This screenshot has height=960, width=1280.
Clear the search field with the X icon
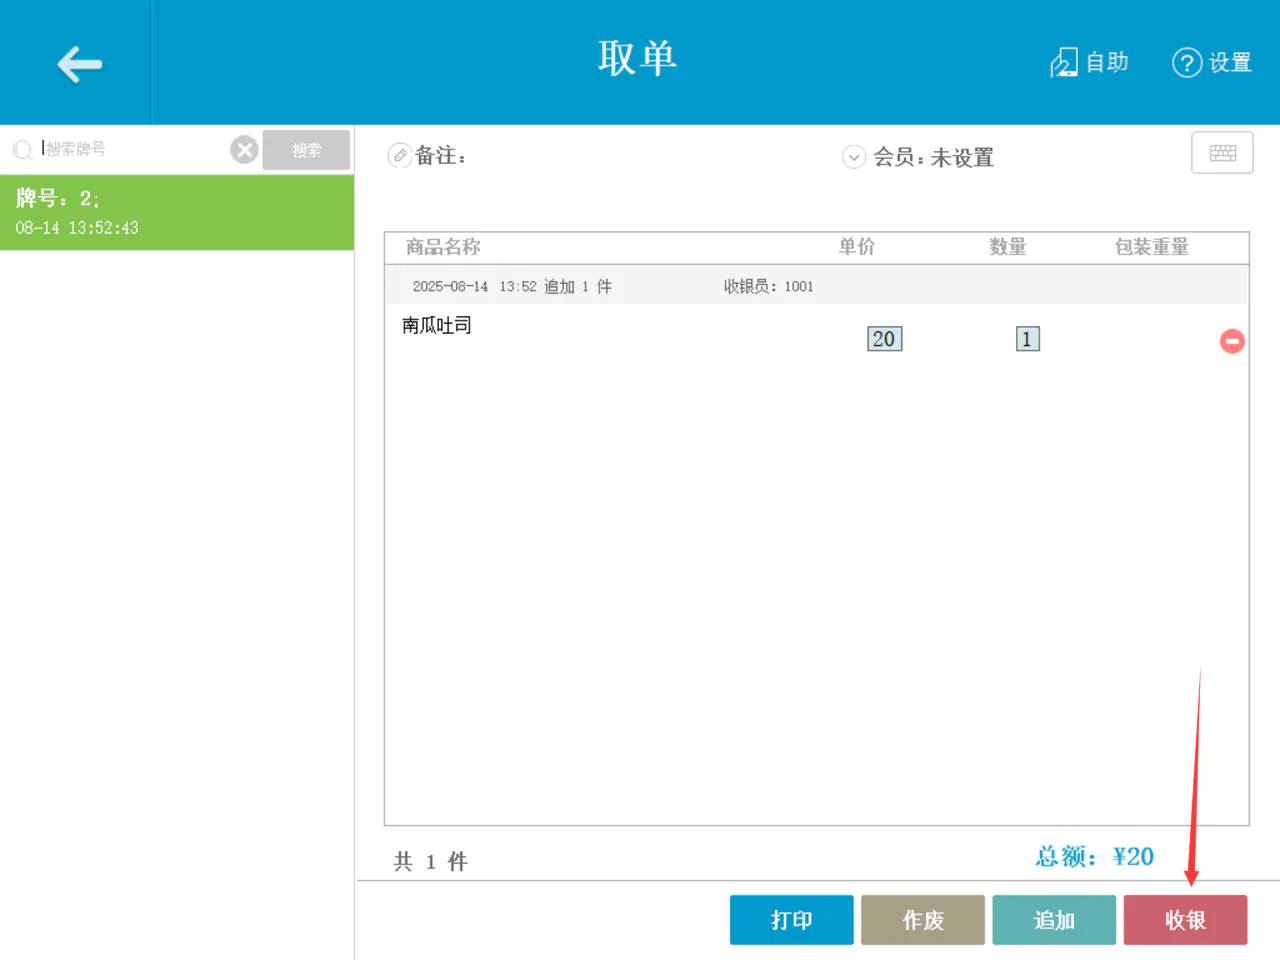pos(244,150)
